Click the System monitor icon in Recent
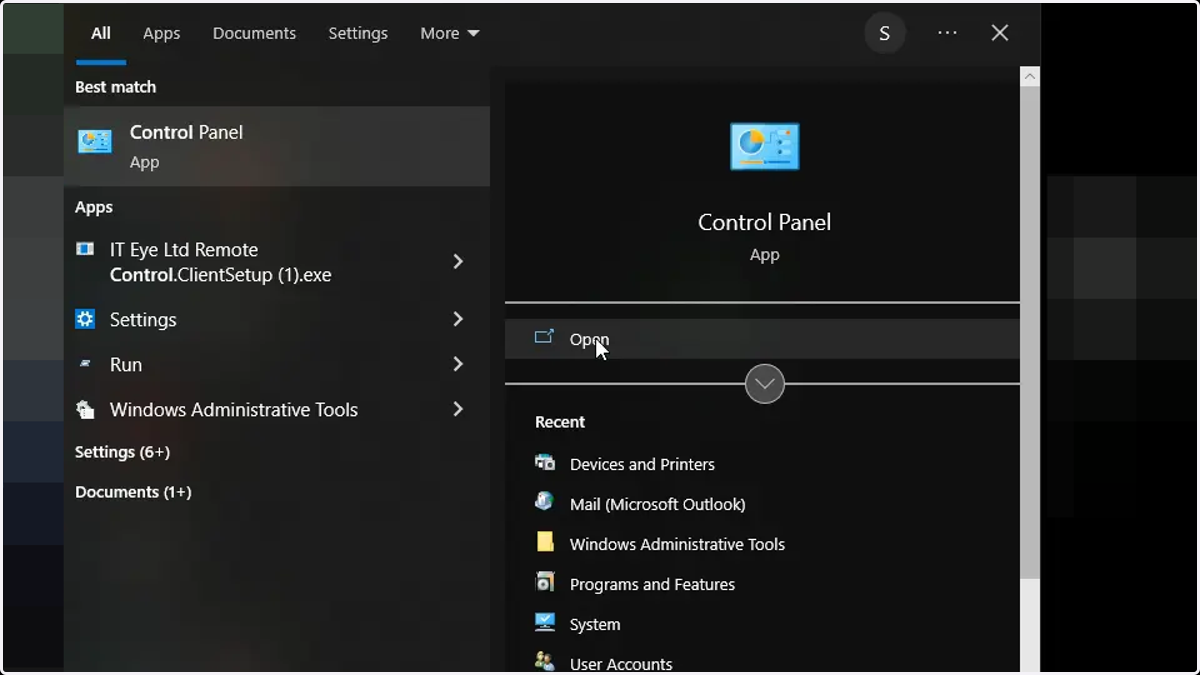 [x=545, y=622]
